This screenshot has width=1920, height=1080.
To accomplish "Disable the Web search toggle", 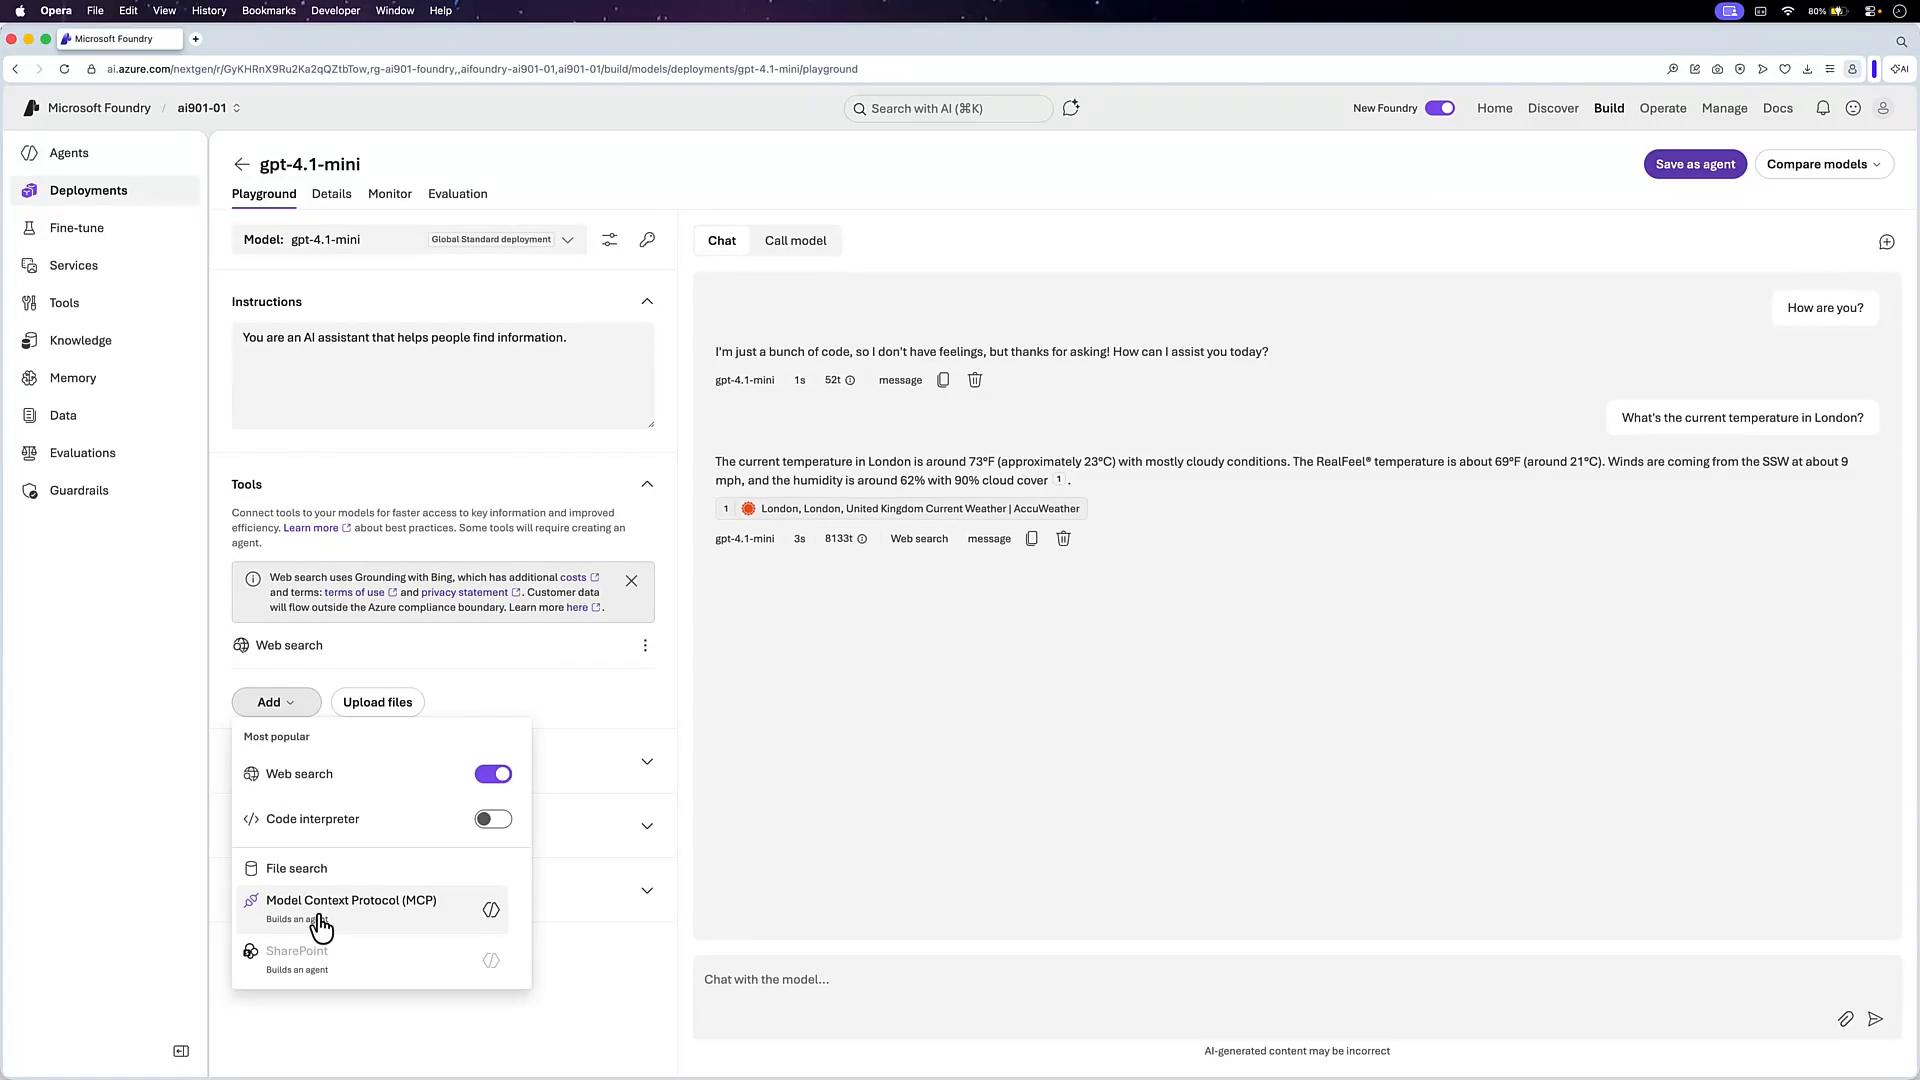I will [493, 774].
